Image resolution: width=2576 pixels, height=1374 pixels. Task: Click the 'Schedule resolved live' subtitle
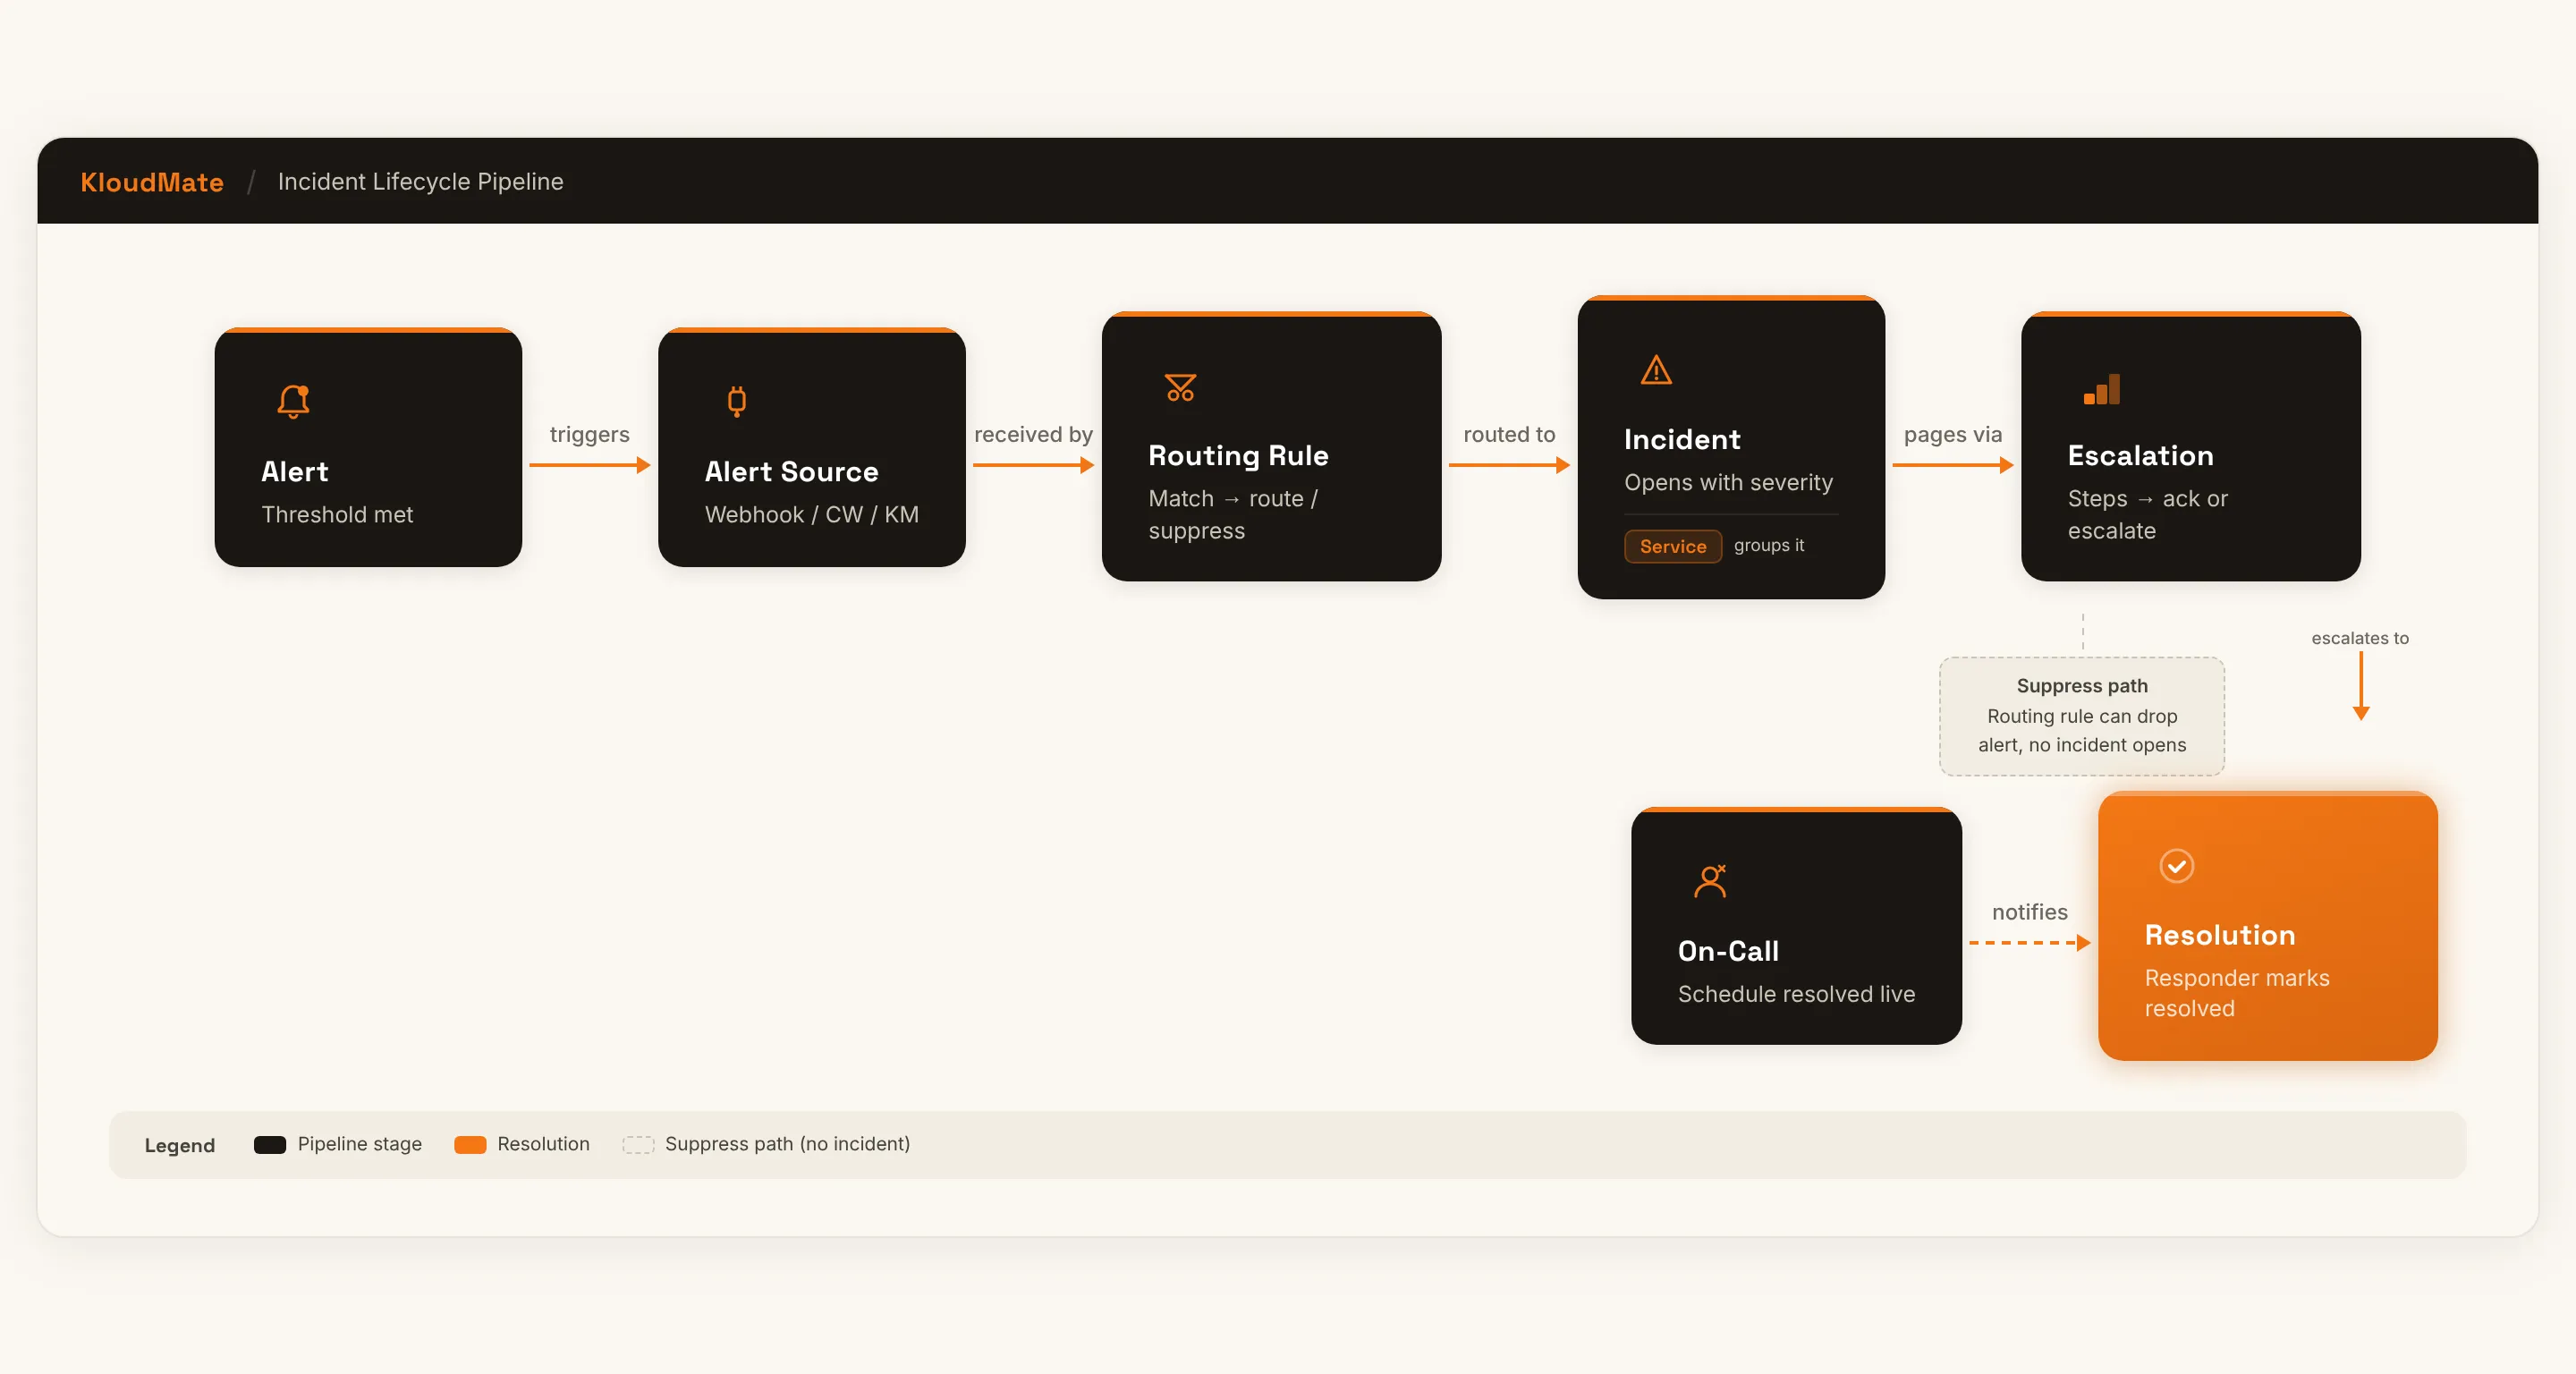click(1796, 994)
